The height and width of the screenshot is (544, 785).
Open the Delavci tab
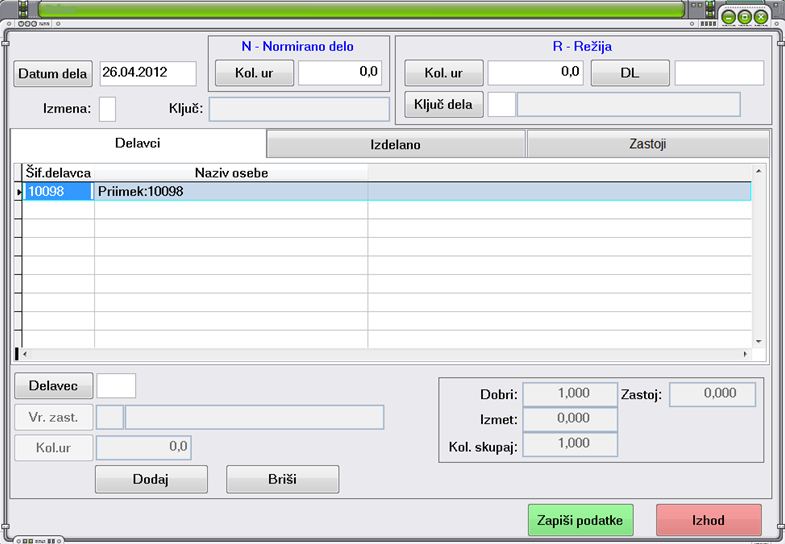138,143
